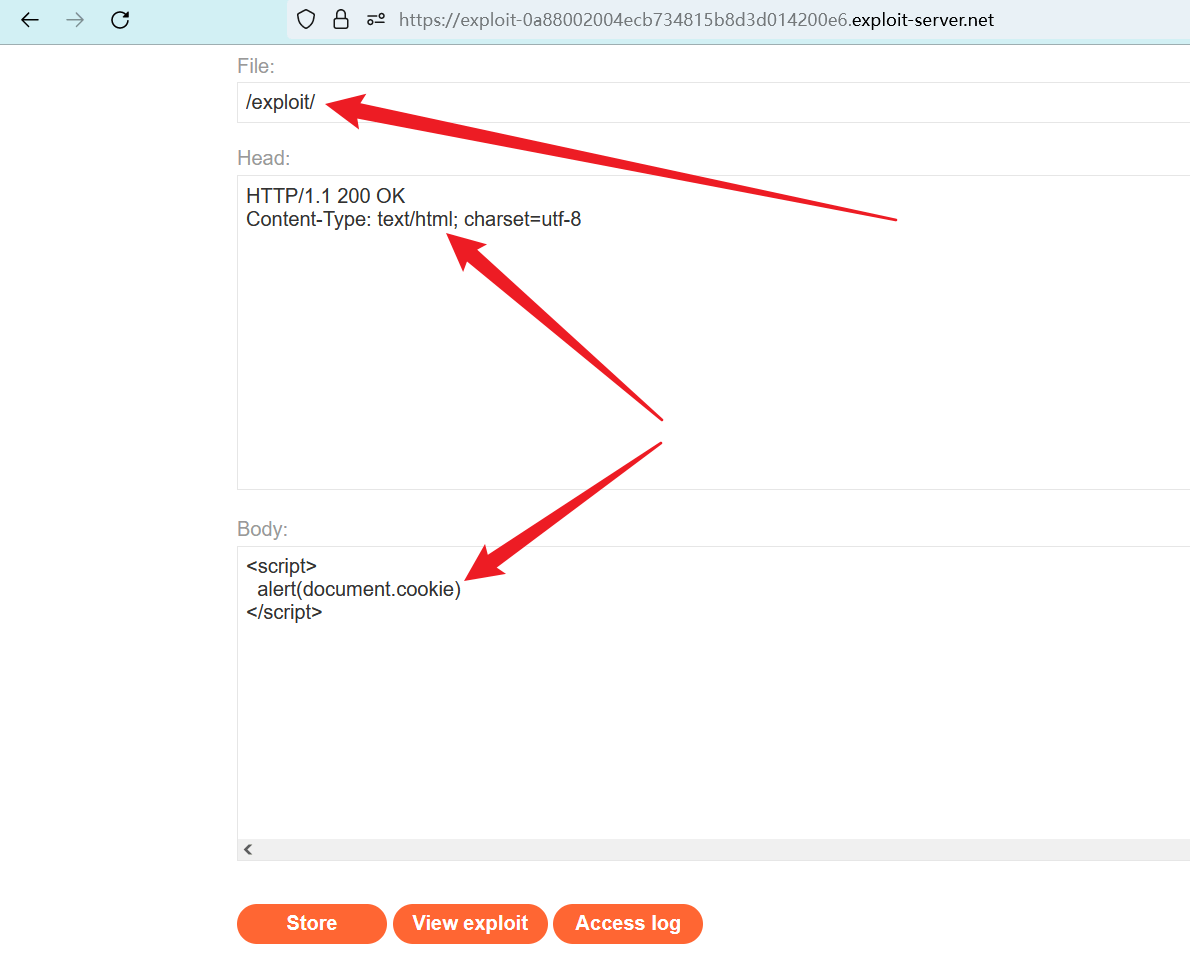Image resolution: width=1190 pixels, height=958 pixels.
Task: Click the closing </script> tag line
Action: tap(285, 612)
